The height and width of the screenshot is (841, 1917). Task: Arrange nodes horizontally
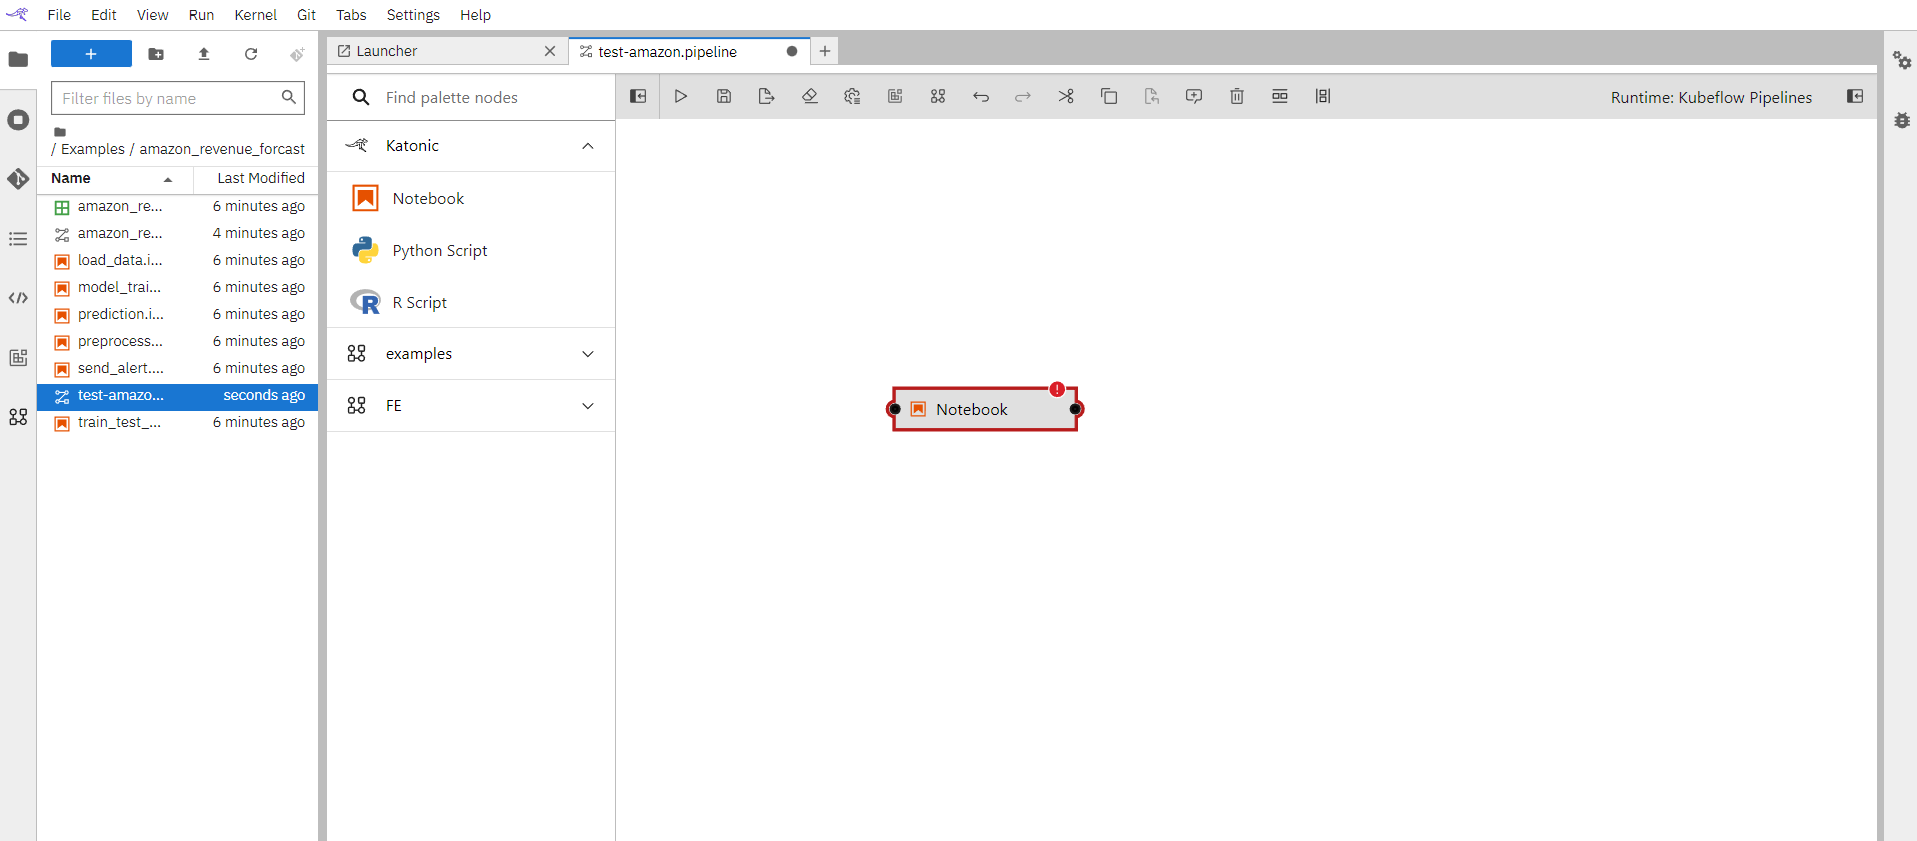point(1280,96)
